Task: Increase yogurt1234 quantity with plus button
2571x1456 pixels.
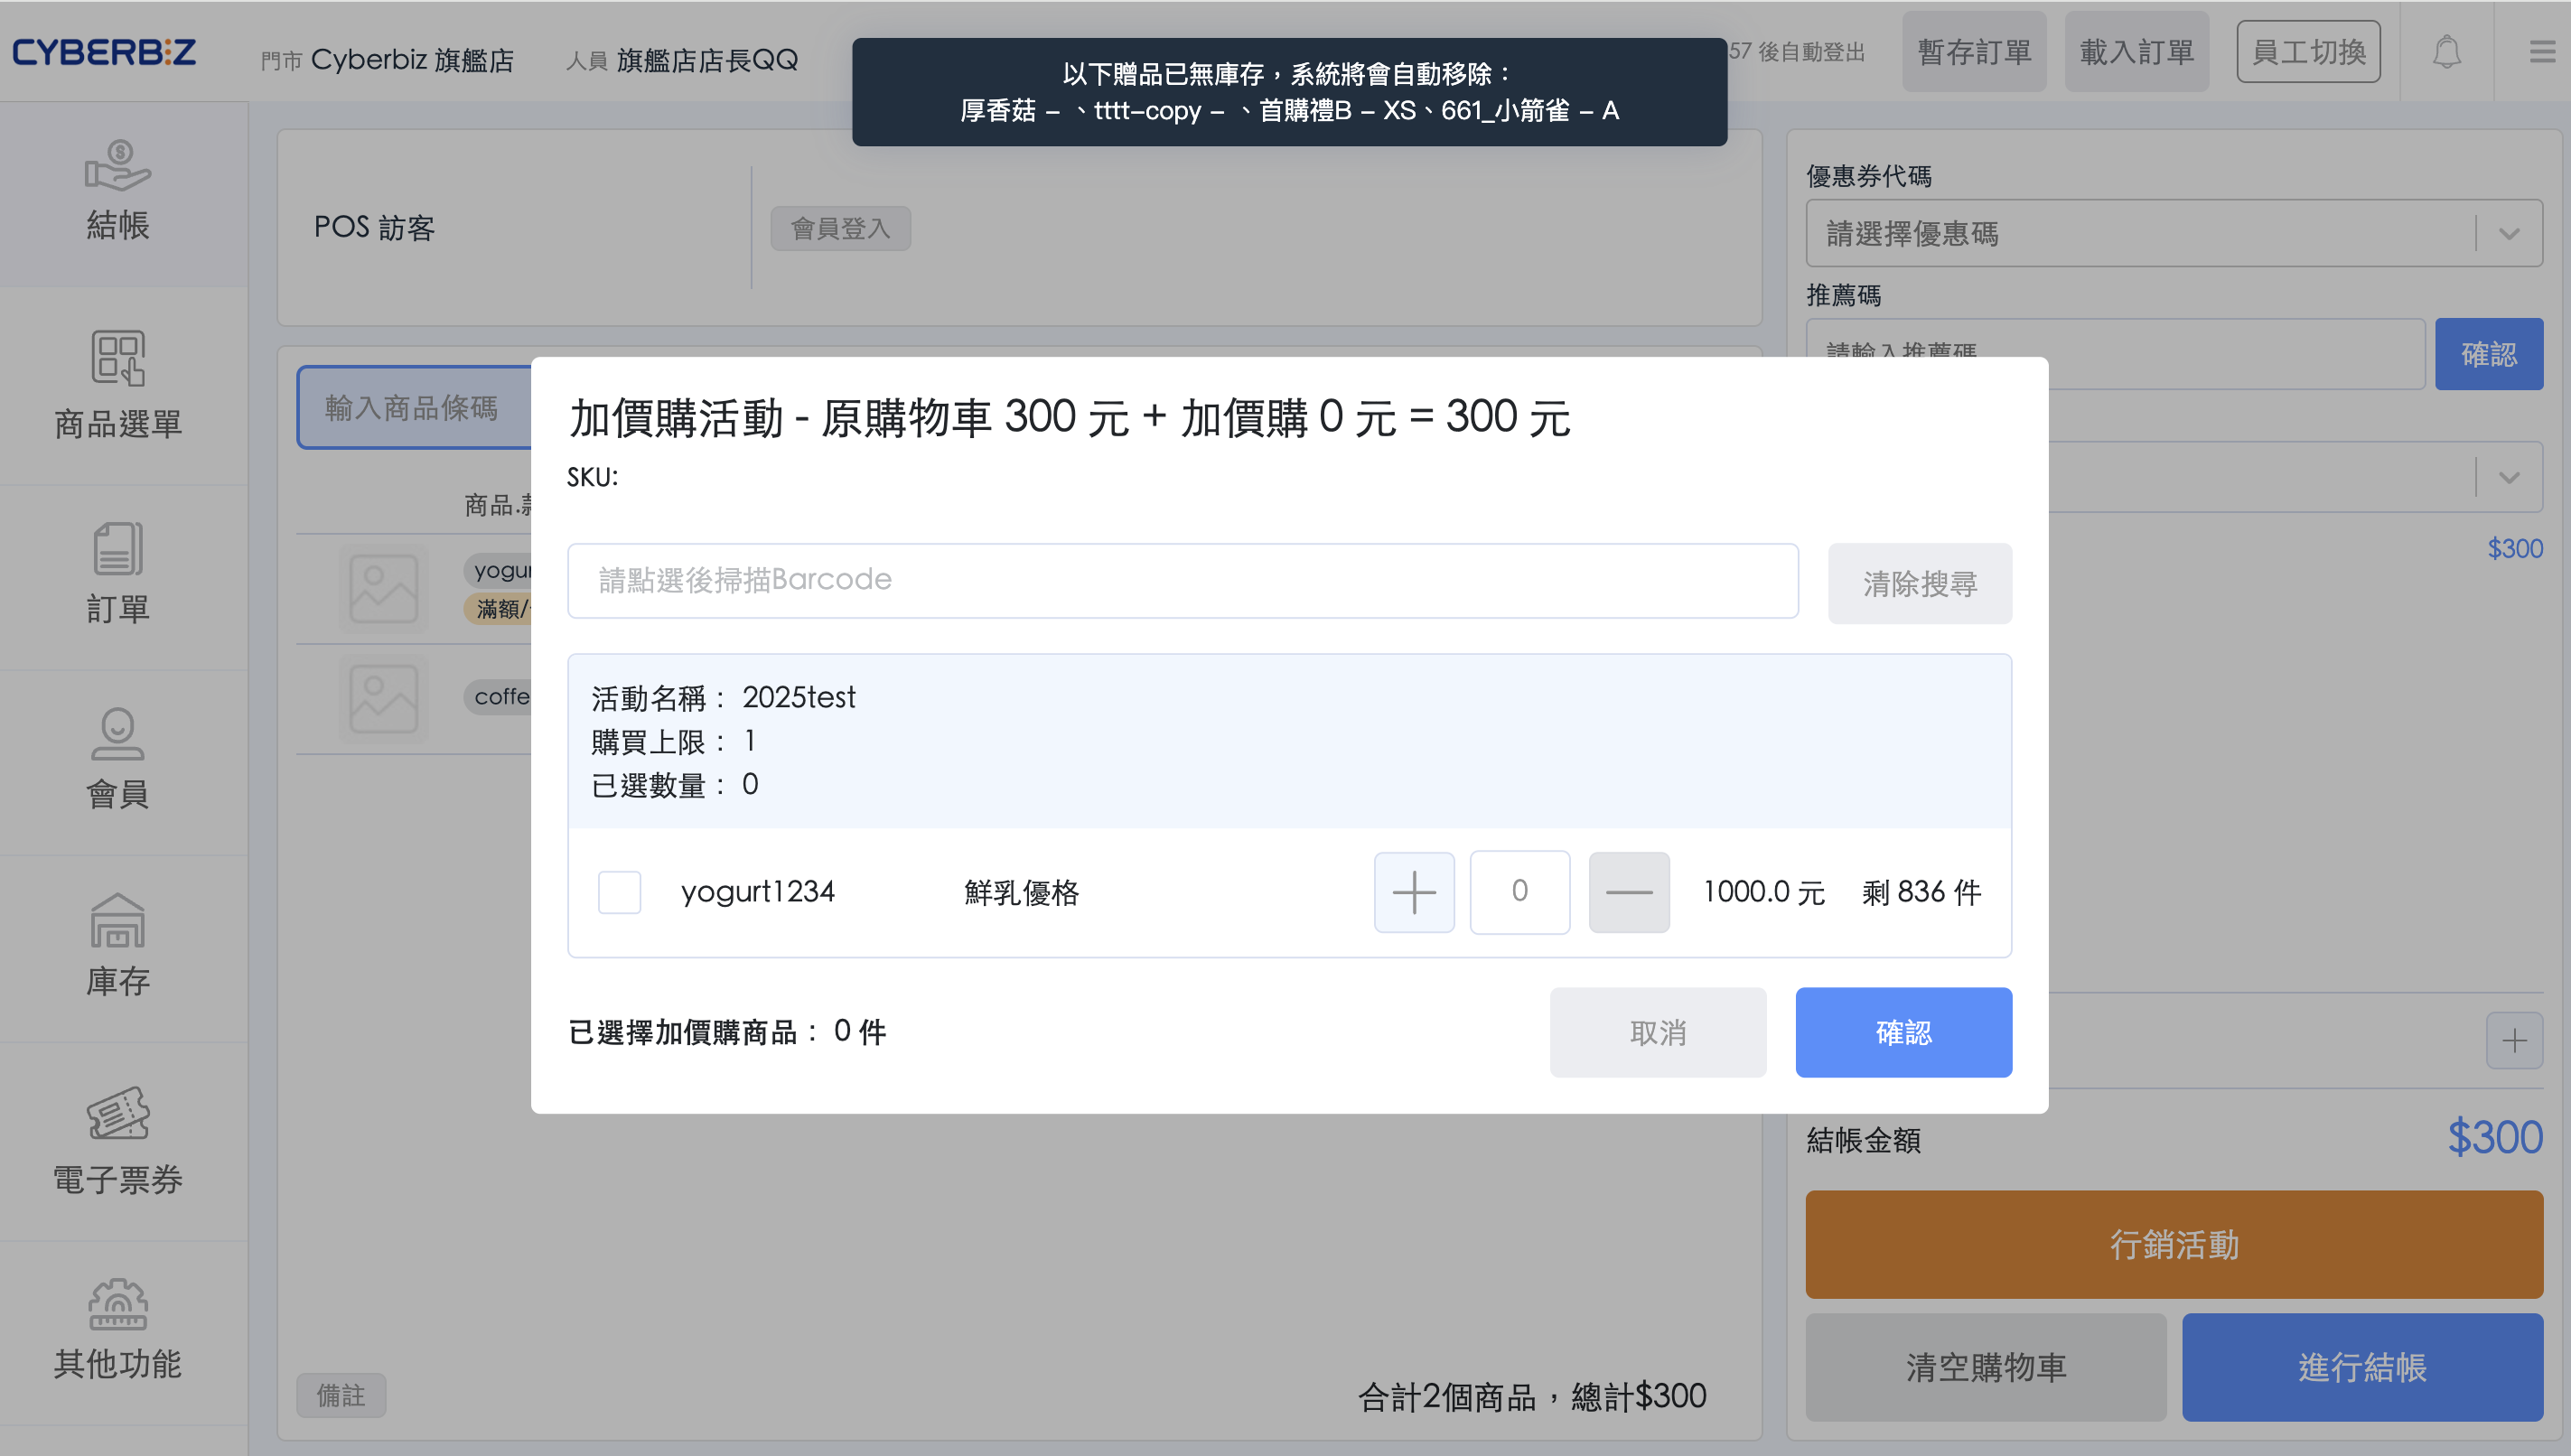Action: 1413,892
